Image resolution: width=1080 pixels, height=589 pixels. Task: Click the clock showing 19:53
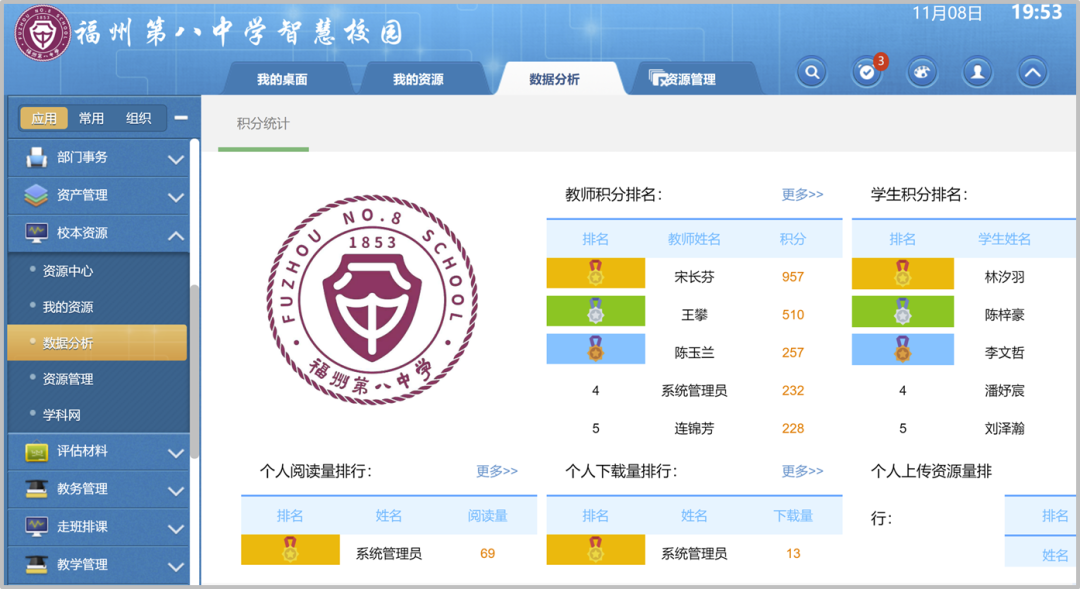pyautogui.click(x=1036, y=12)
